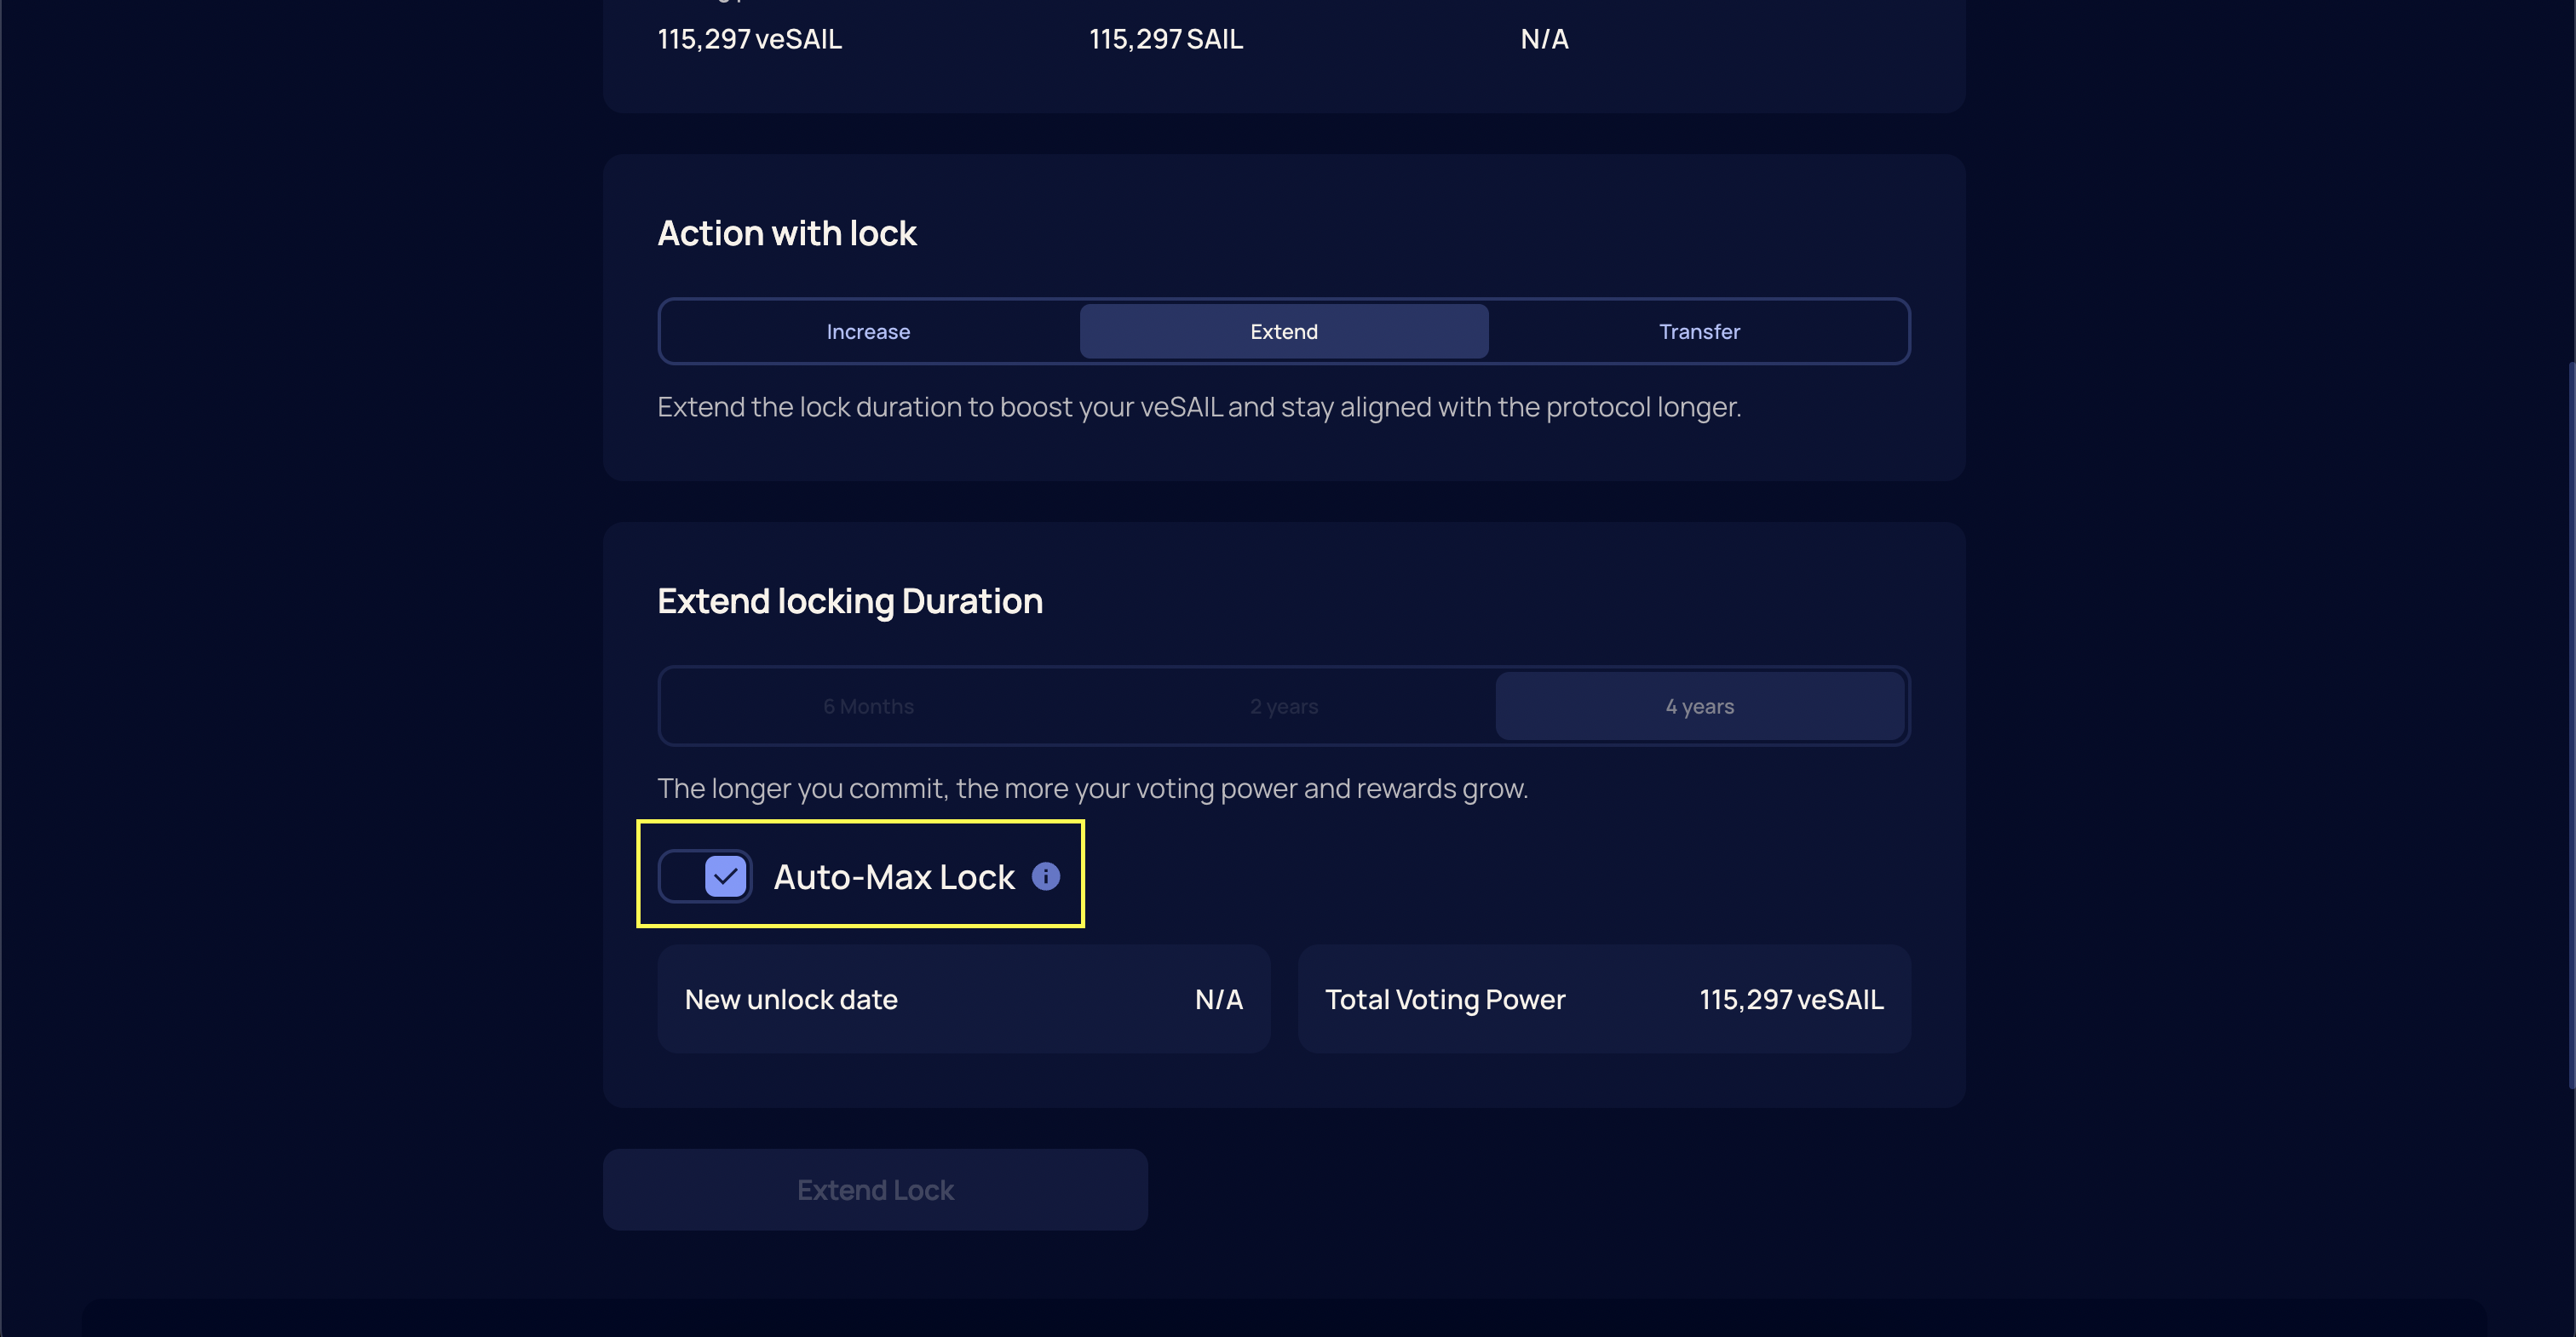
Task: Select the Extend tab
Action: pyautogui.click(x=1283, y=332)
